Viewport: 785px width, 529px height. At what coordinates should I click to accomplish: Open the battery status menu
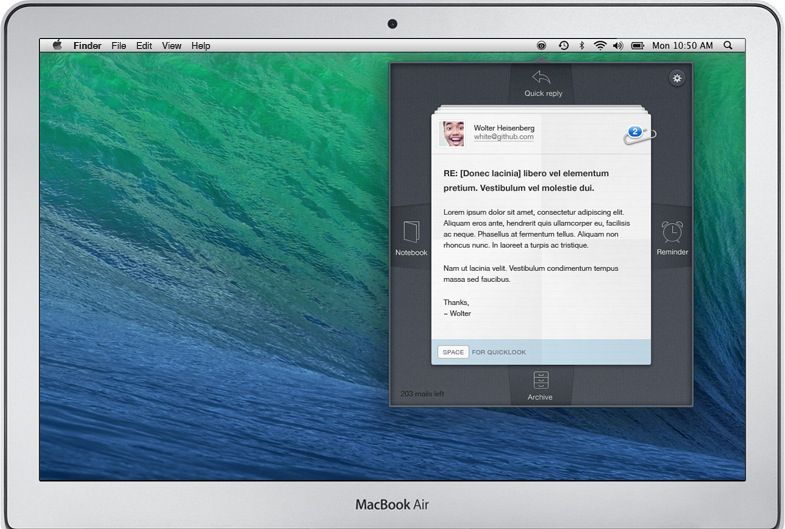[x=637, y=46]
